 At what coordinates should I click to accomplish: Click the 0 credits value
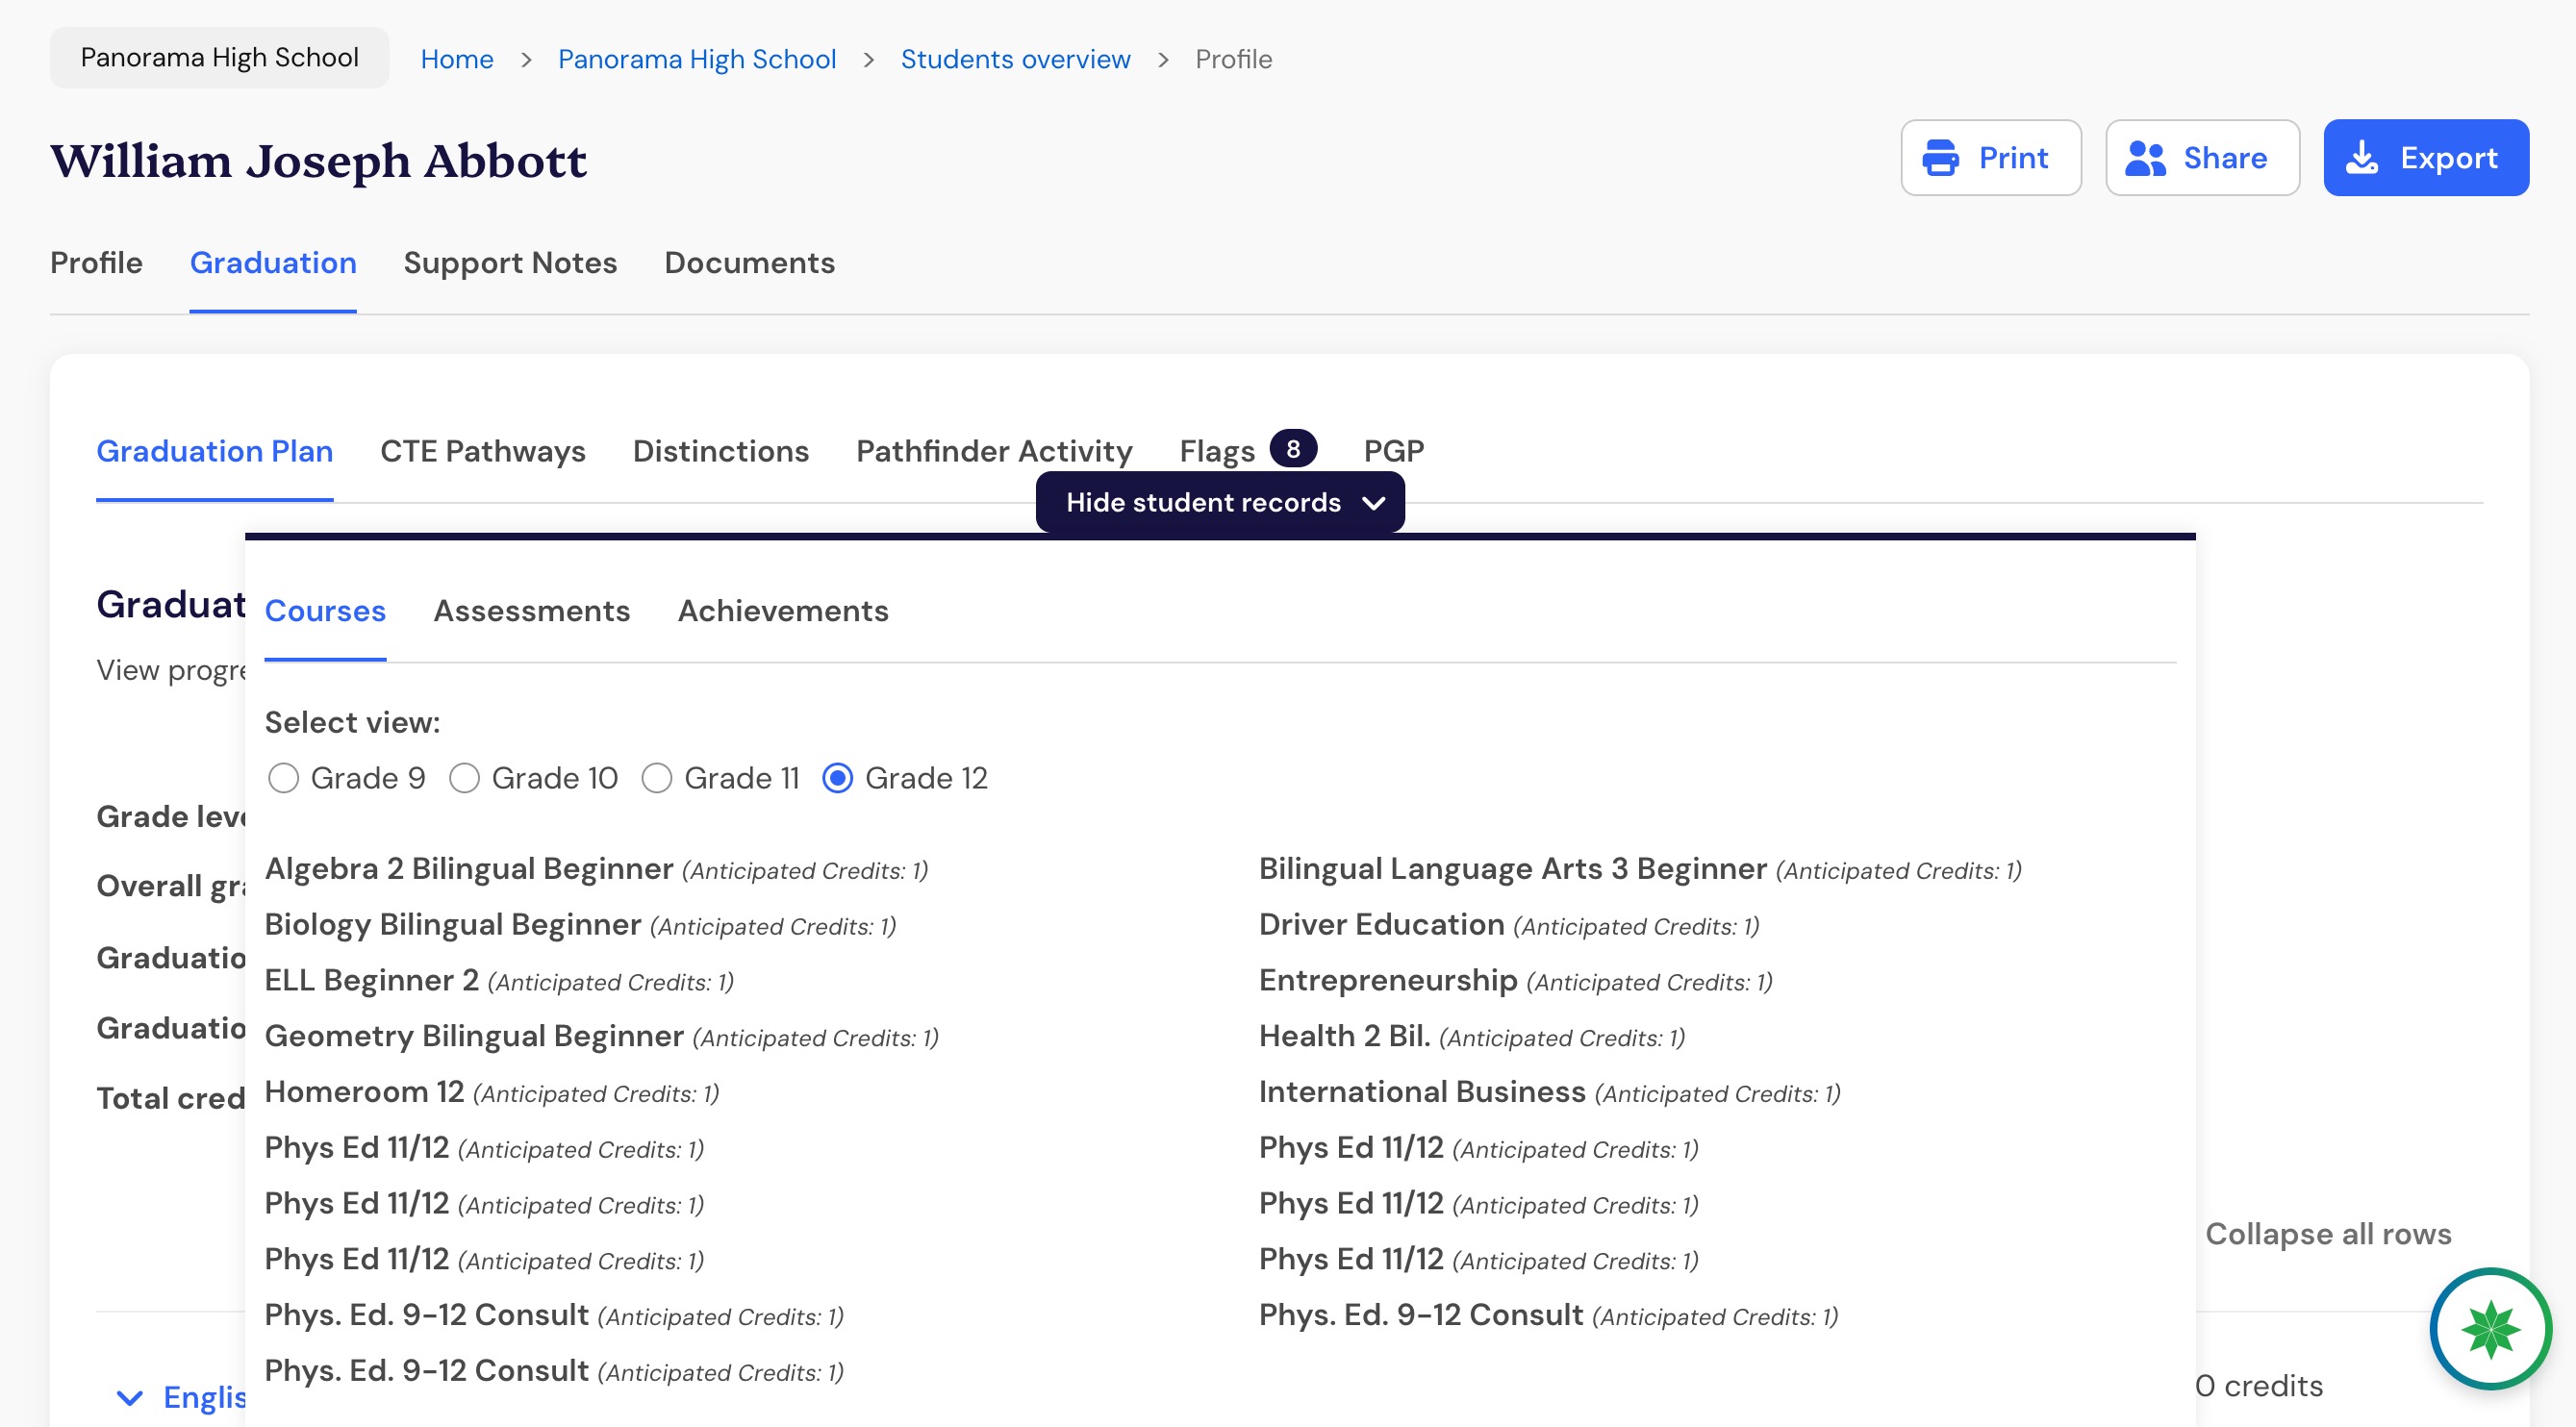[x=2259, y=1386]
